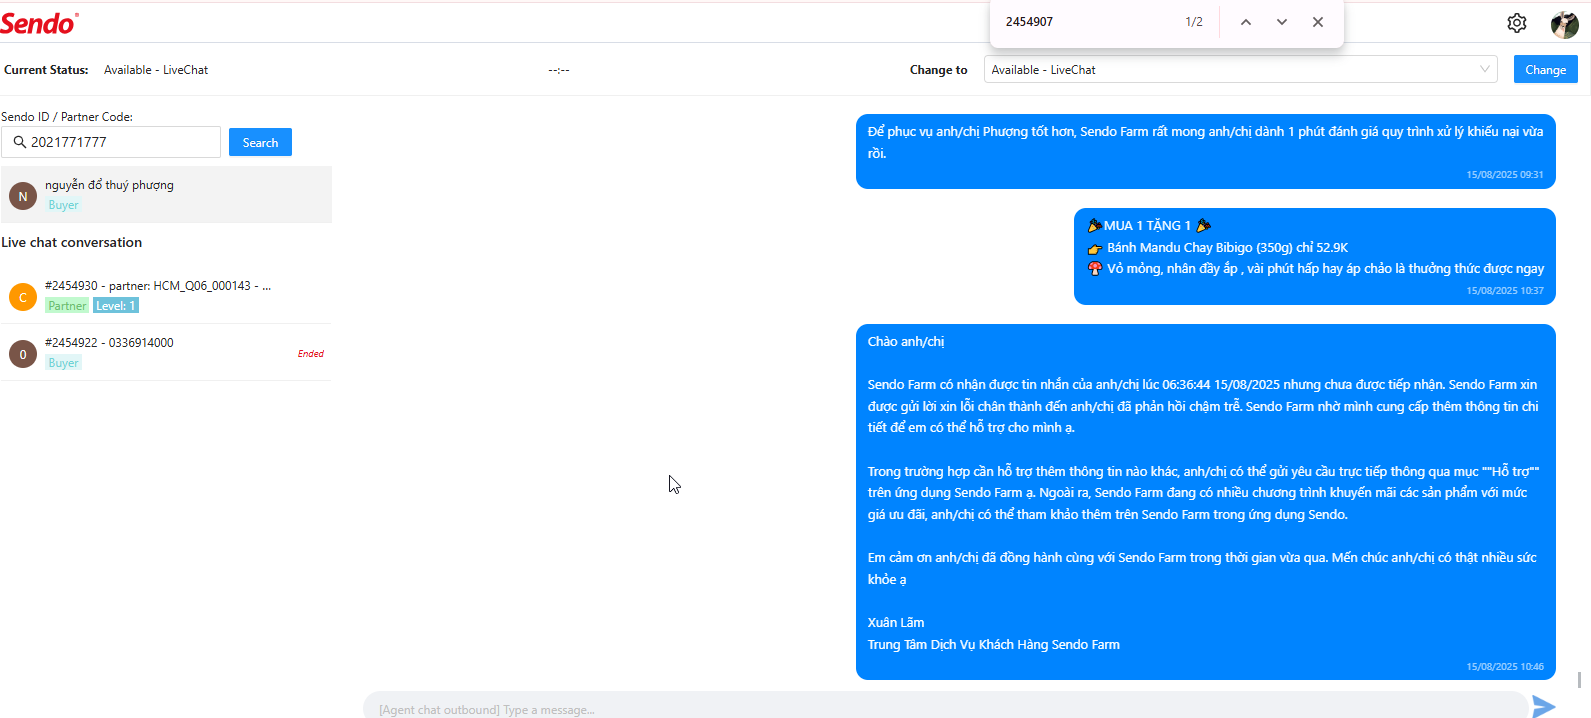1591x718 pixels.
Task: Click the Xuân Lãm signature line
Action: tap(896, 622)
